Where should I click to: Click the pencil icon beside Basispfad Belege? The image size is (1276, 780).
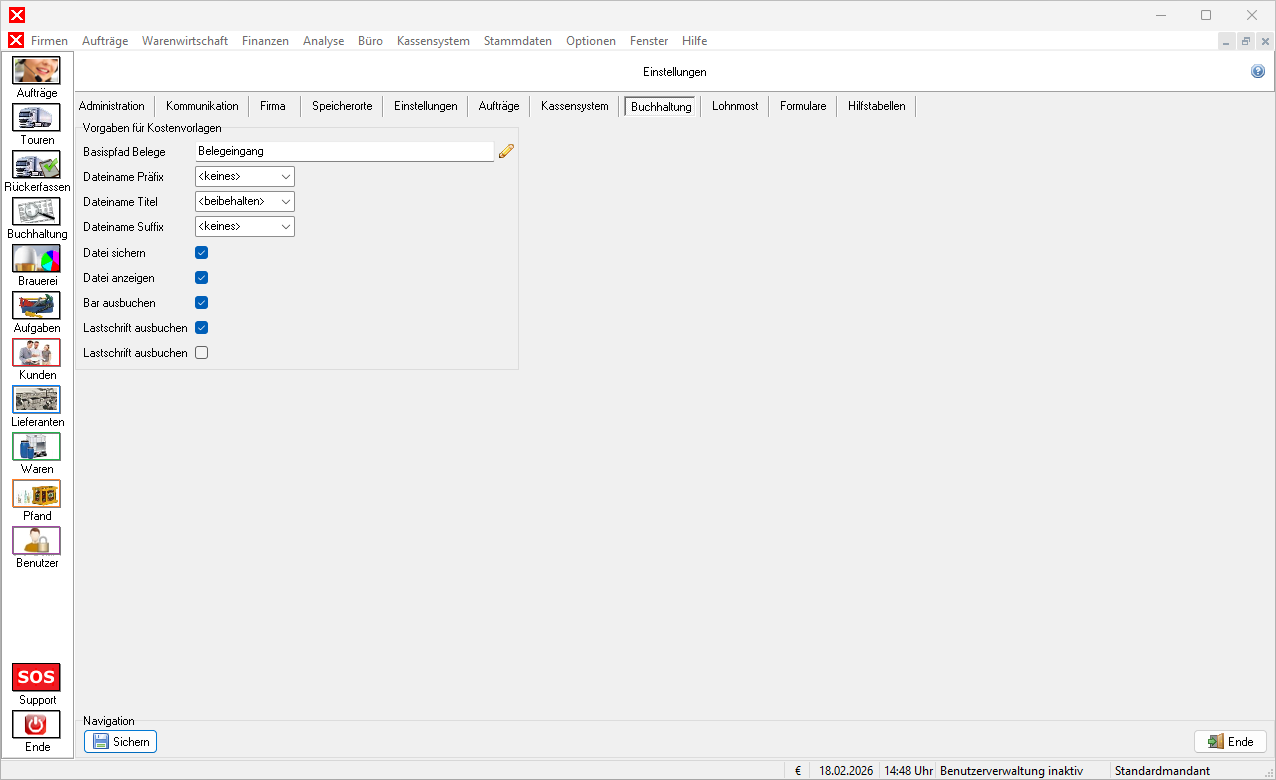[x=506, y=151]
